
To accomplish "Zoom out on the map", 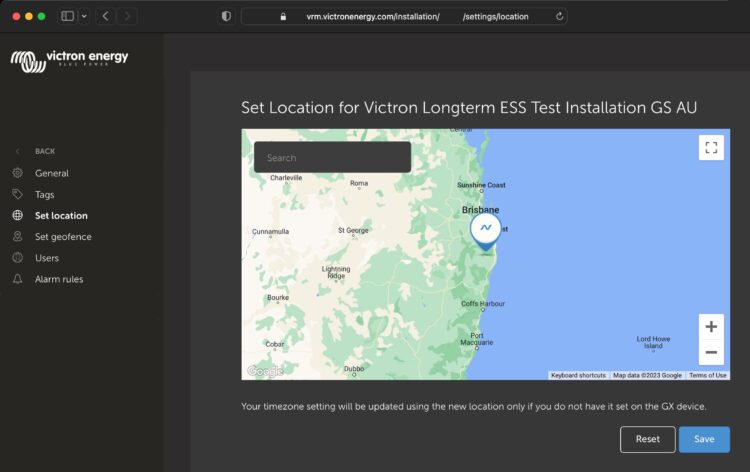I will coord(711,352).
